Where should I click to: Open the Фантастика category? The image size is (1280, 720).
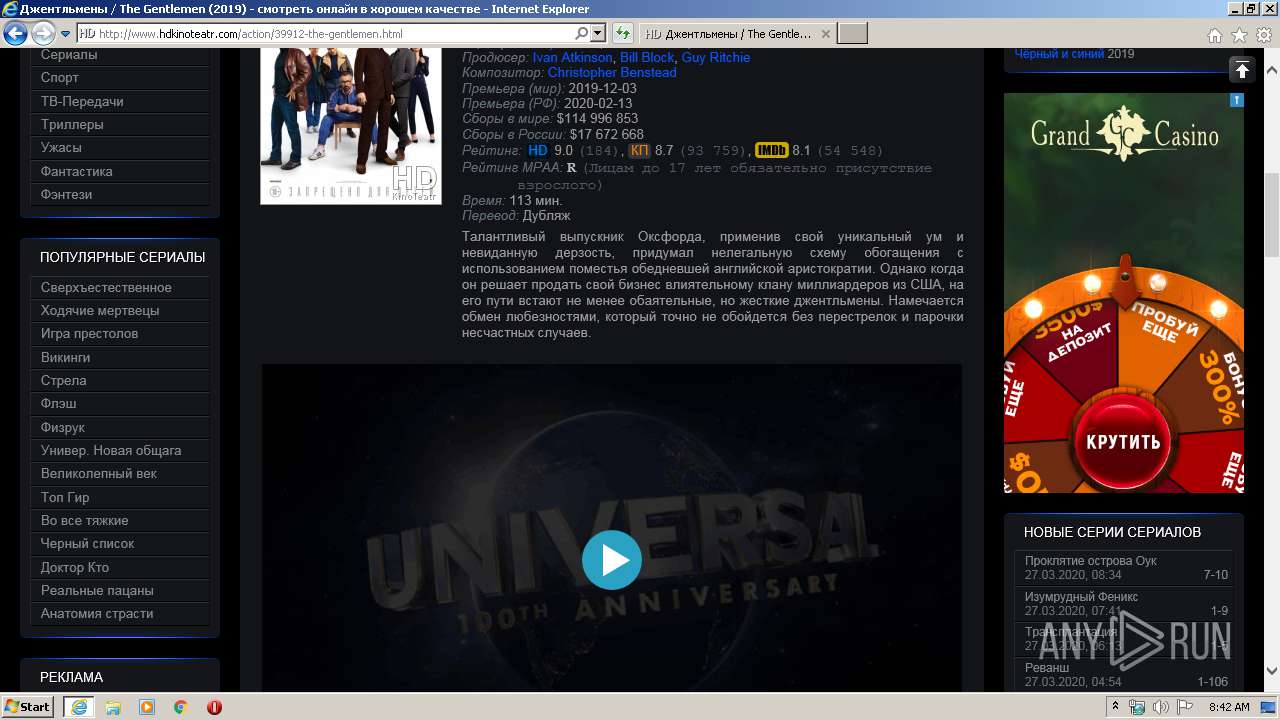pyautogui.click(x=120, y=171)
